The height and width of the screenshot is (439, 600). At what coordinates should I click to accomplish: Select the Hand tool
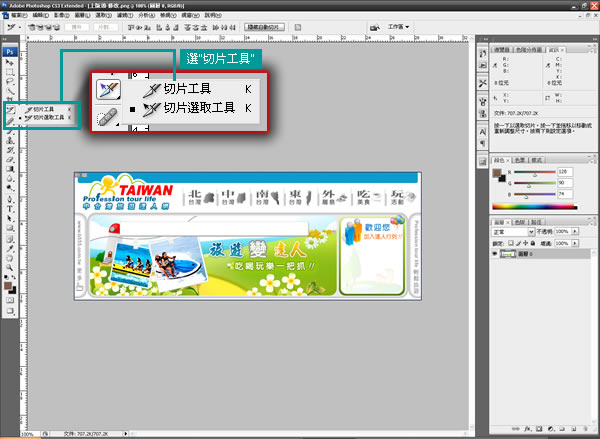point(10,258)
